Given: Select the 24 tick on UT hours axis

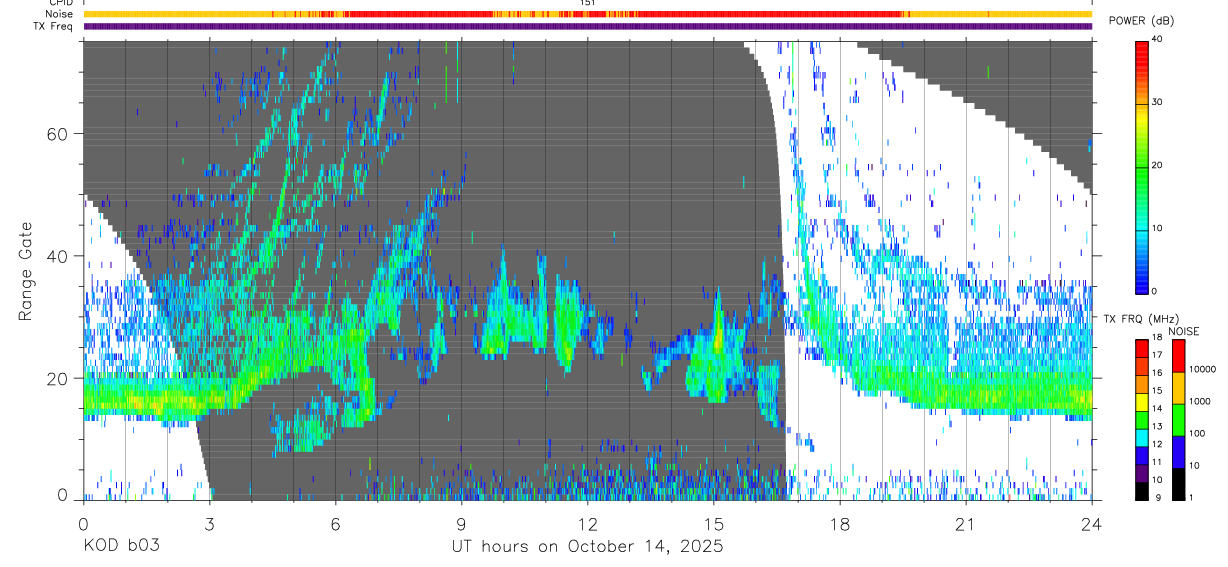Looking at the screenshot, I should (x=1091, y=524).
